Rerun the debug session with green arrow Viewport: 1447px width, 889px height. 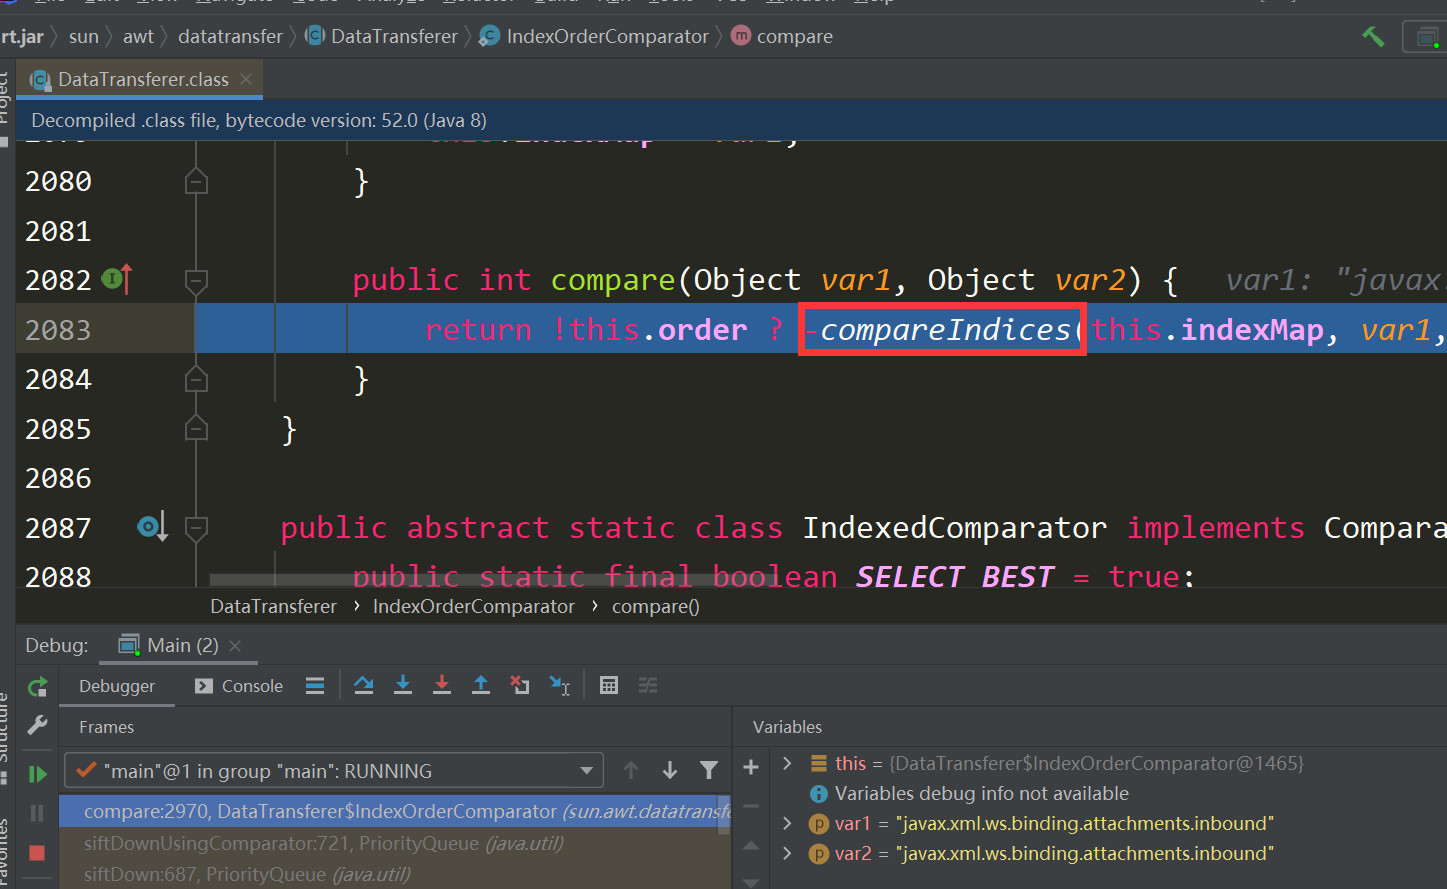tap(38, 686)
